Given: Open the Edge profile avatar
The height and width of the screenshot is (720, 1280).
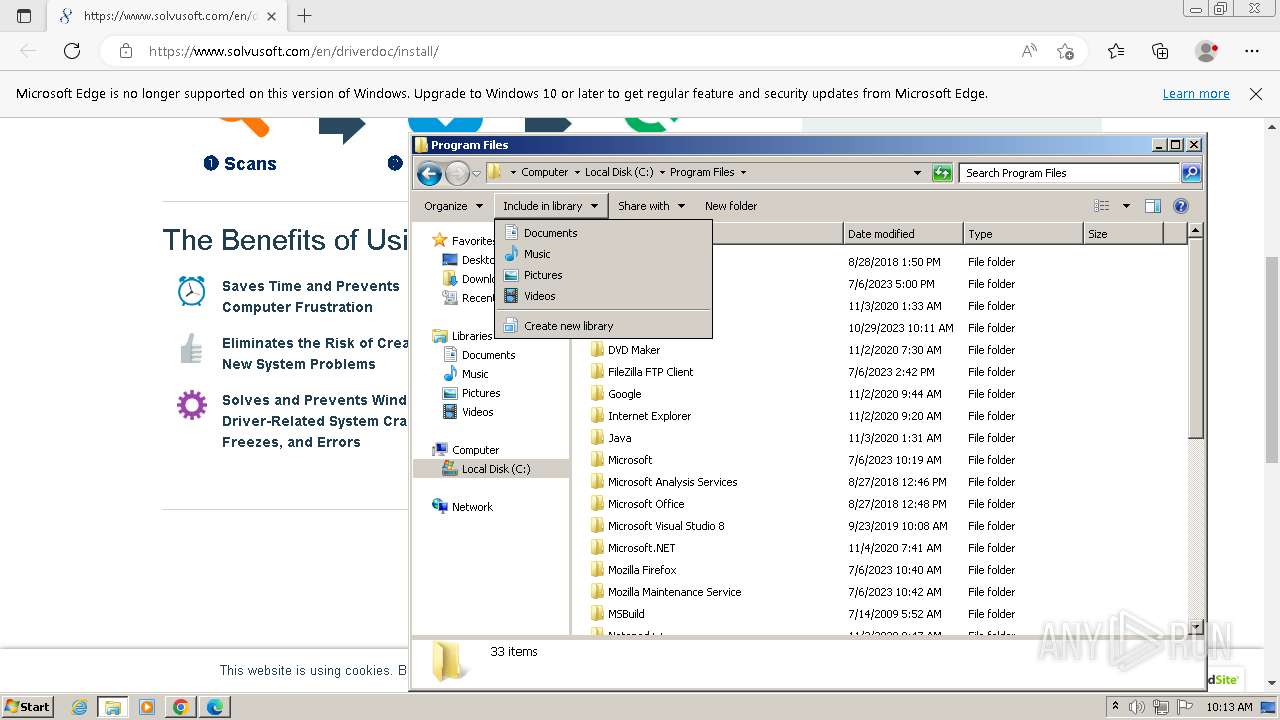Looking at the screenshot, I should coord(1207,51).
